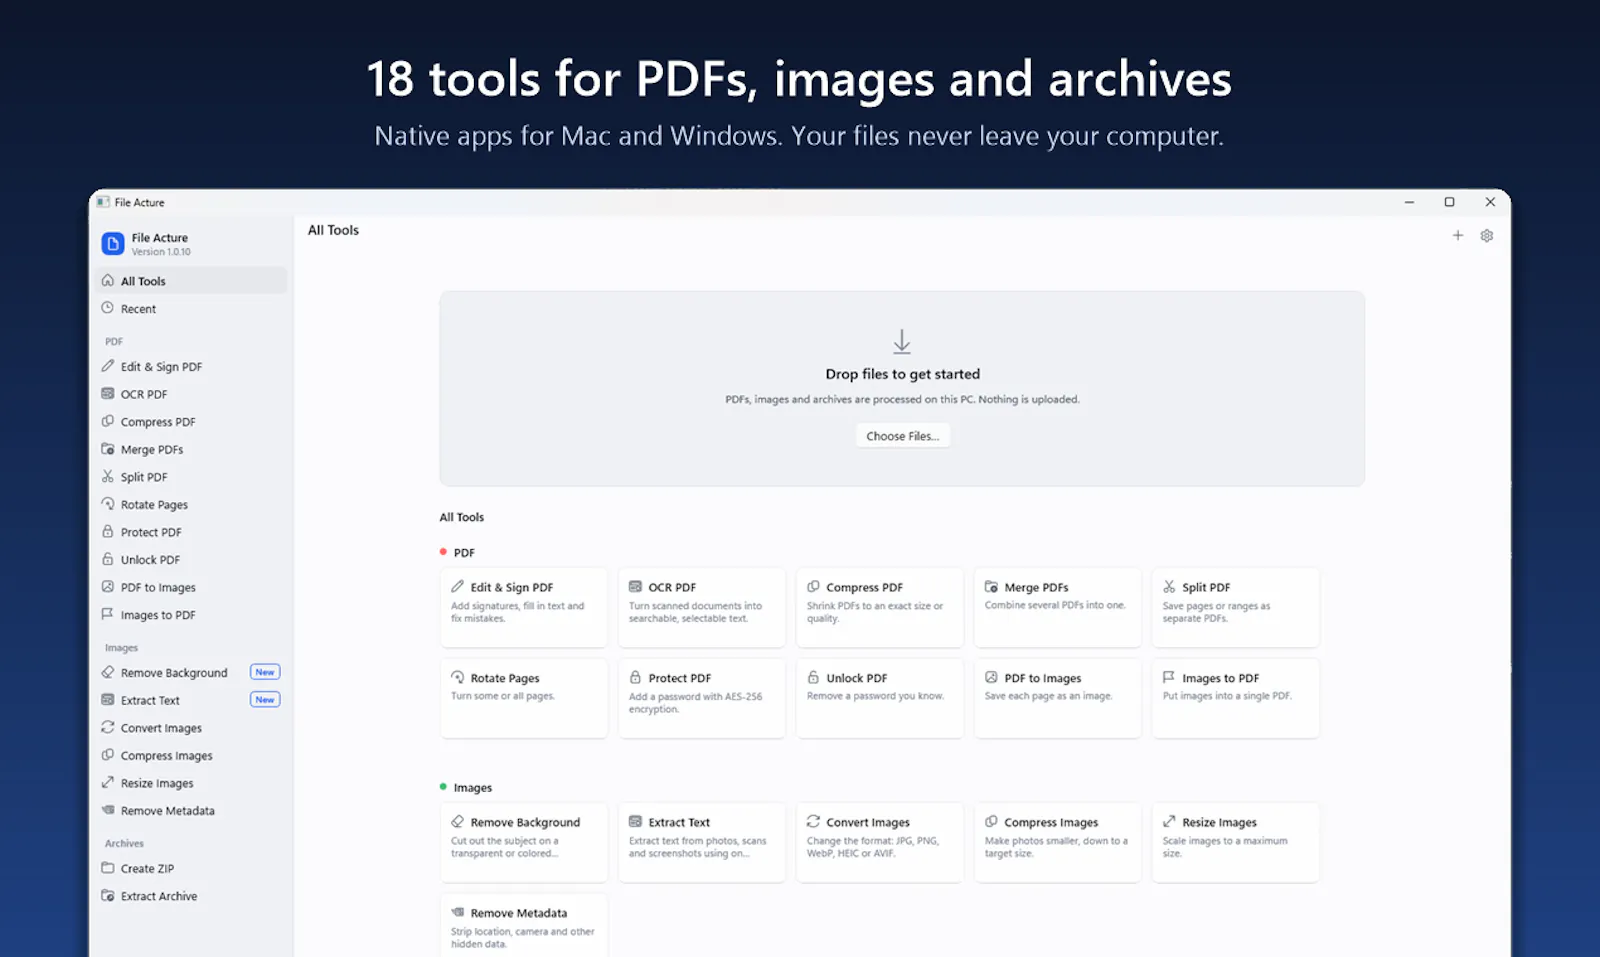Click the scissors icon beside Split PDF in the sidebar
The image size is (1600, 957).
(108, 477)
